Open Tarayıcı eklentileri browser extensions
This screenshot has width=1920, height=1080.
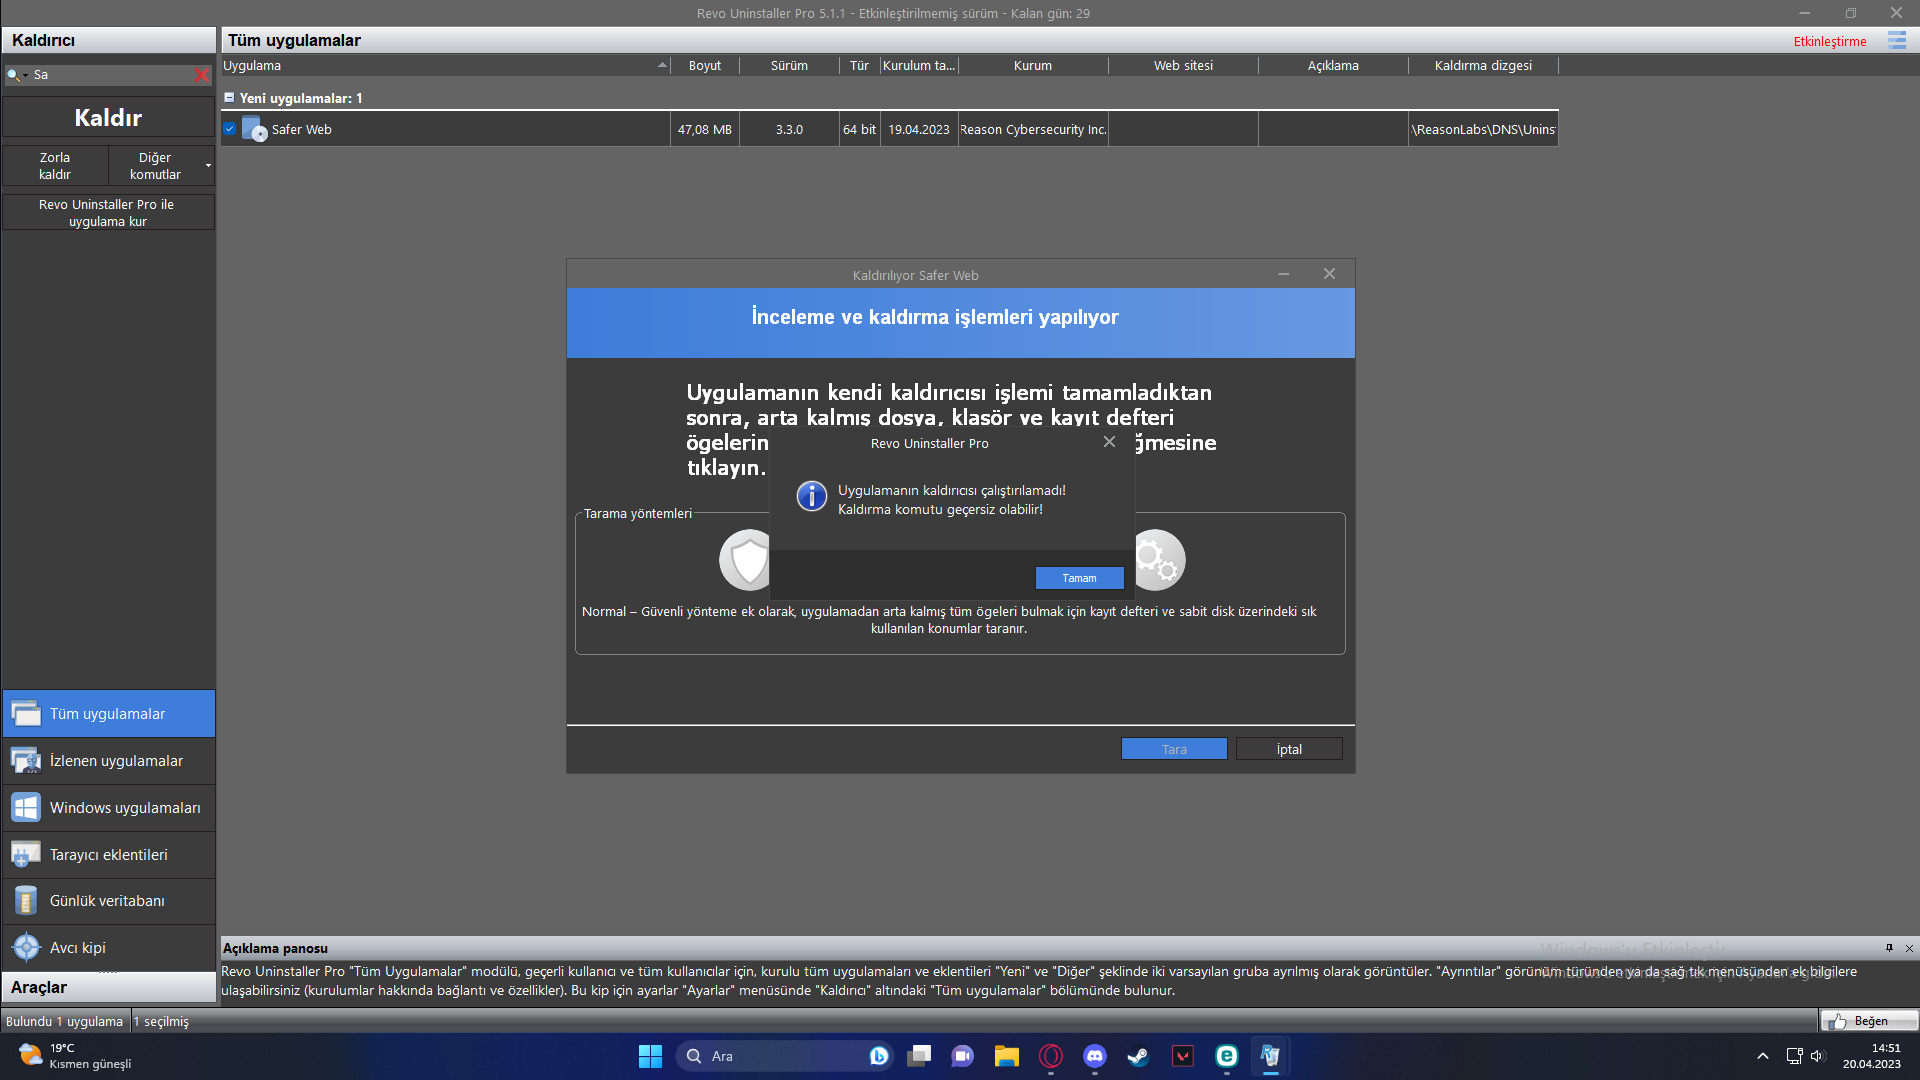(108, 855)
